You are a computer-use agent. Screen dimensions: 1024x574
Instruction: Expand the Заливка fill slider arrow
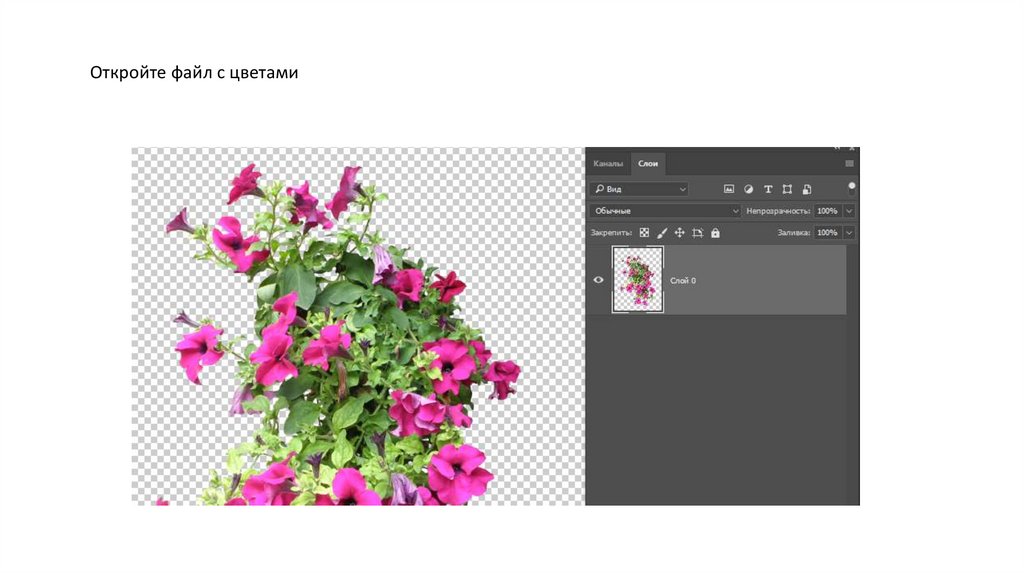pyautogui.click(x=850, y=233)
